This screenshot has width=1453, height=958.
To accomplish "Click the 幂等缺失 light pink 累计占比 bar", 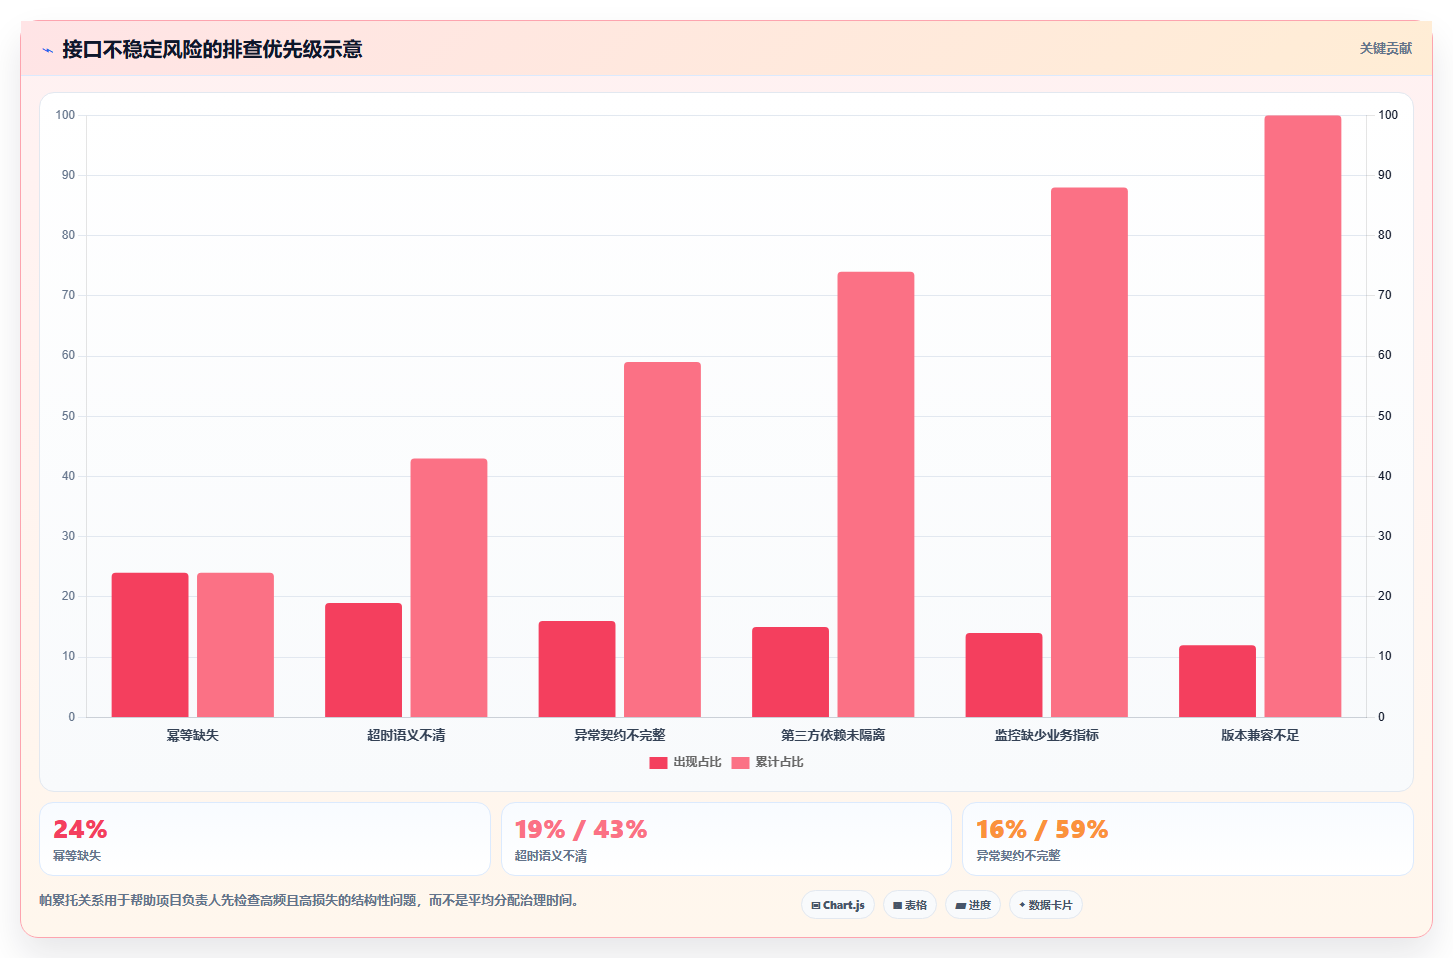I will [x=235, y=645].
